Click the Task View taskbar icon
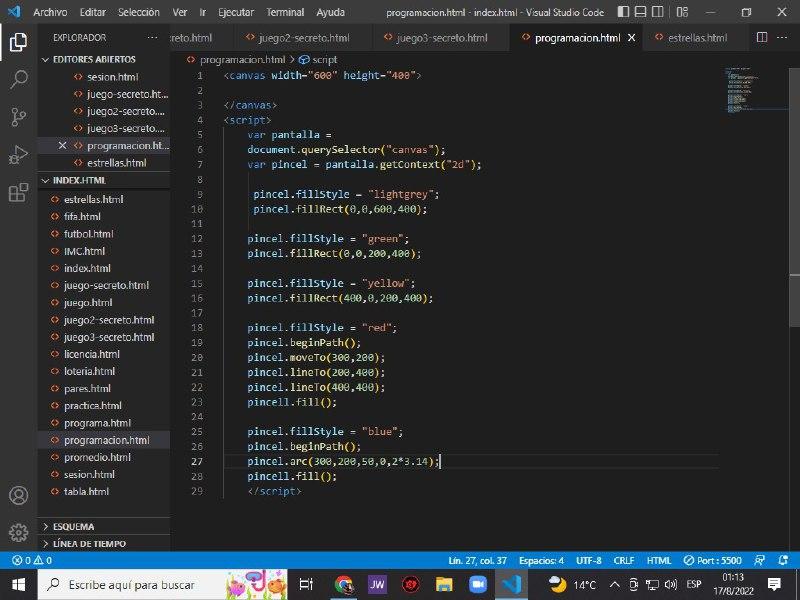The width and height of the screenshot is (800, 600). point(306,585)
